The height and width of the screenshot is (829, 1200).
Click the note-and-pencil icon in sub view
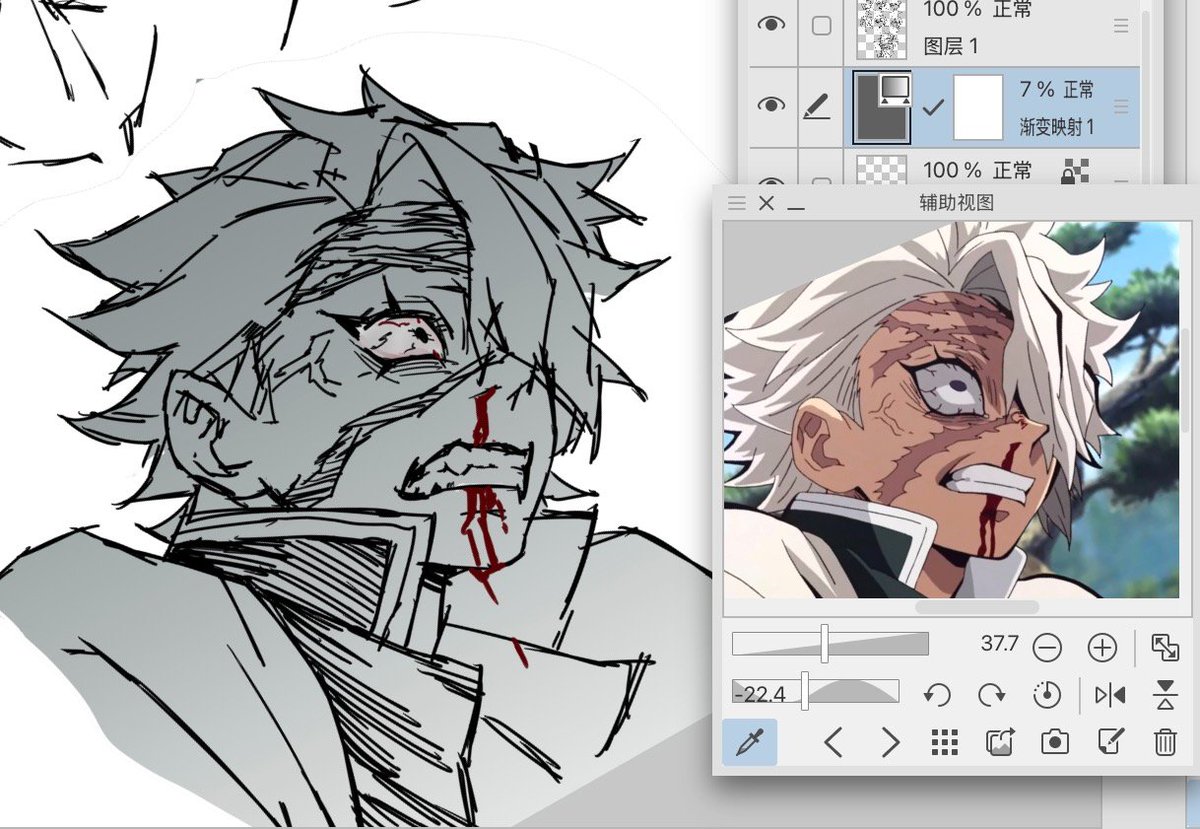point(1110,742)
